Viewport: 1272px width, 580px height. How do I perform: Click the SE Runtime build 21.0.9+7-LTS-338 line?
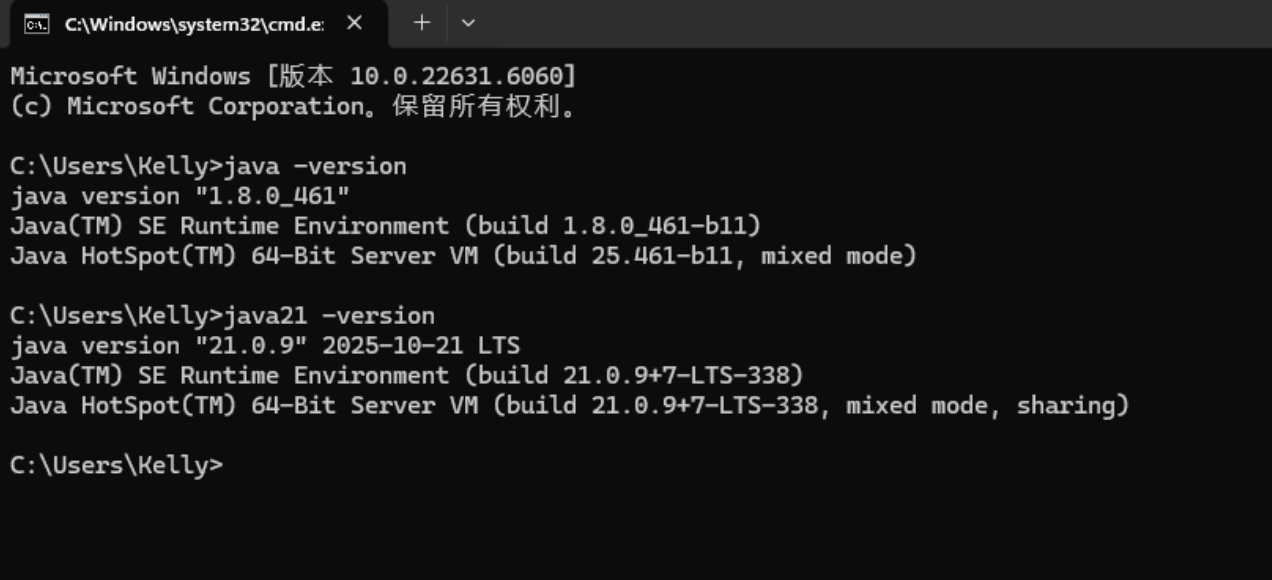(407, 376)
